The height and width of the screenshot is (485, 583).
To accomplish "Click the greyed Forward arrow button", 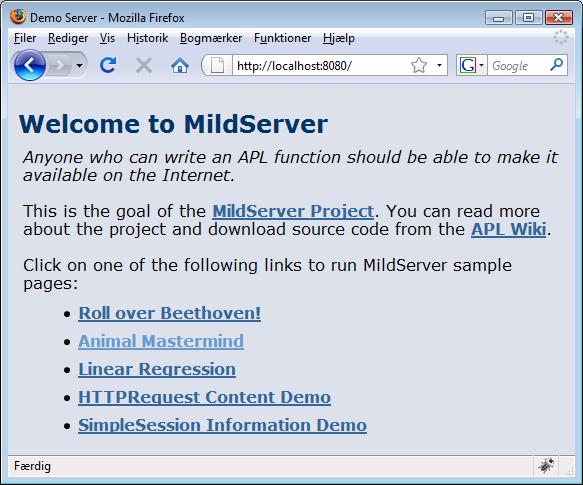I will 59,65.
